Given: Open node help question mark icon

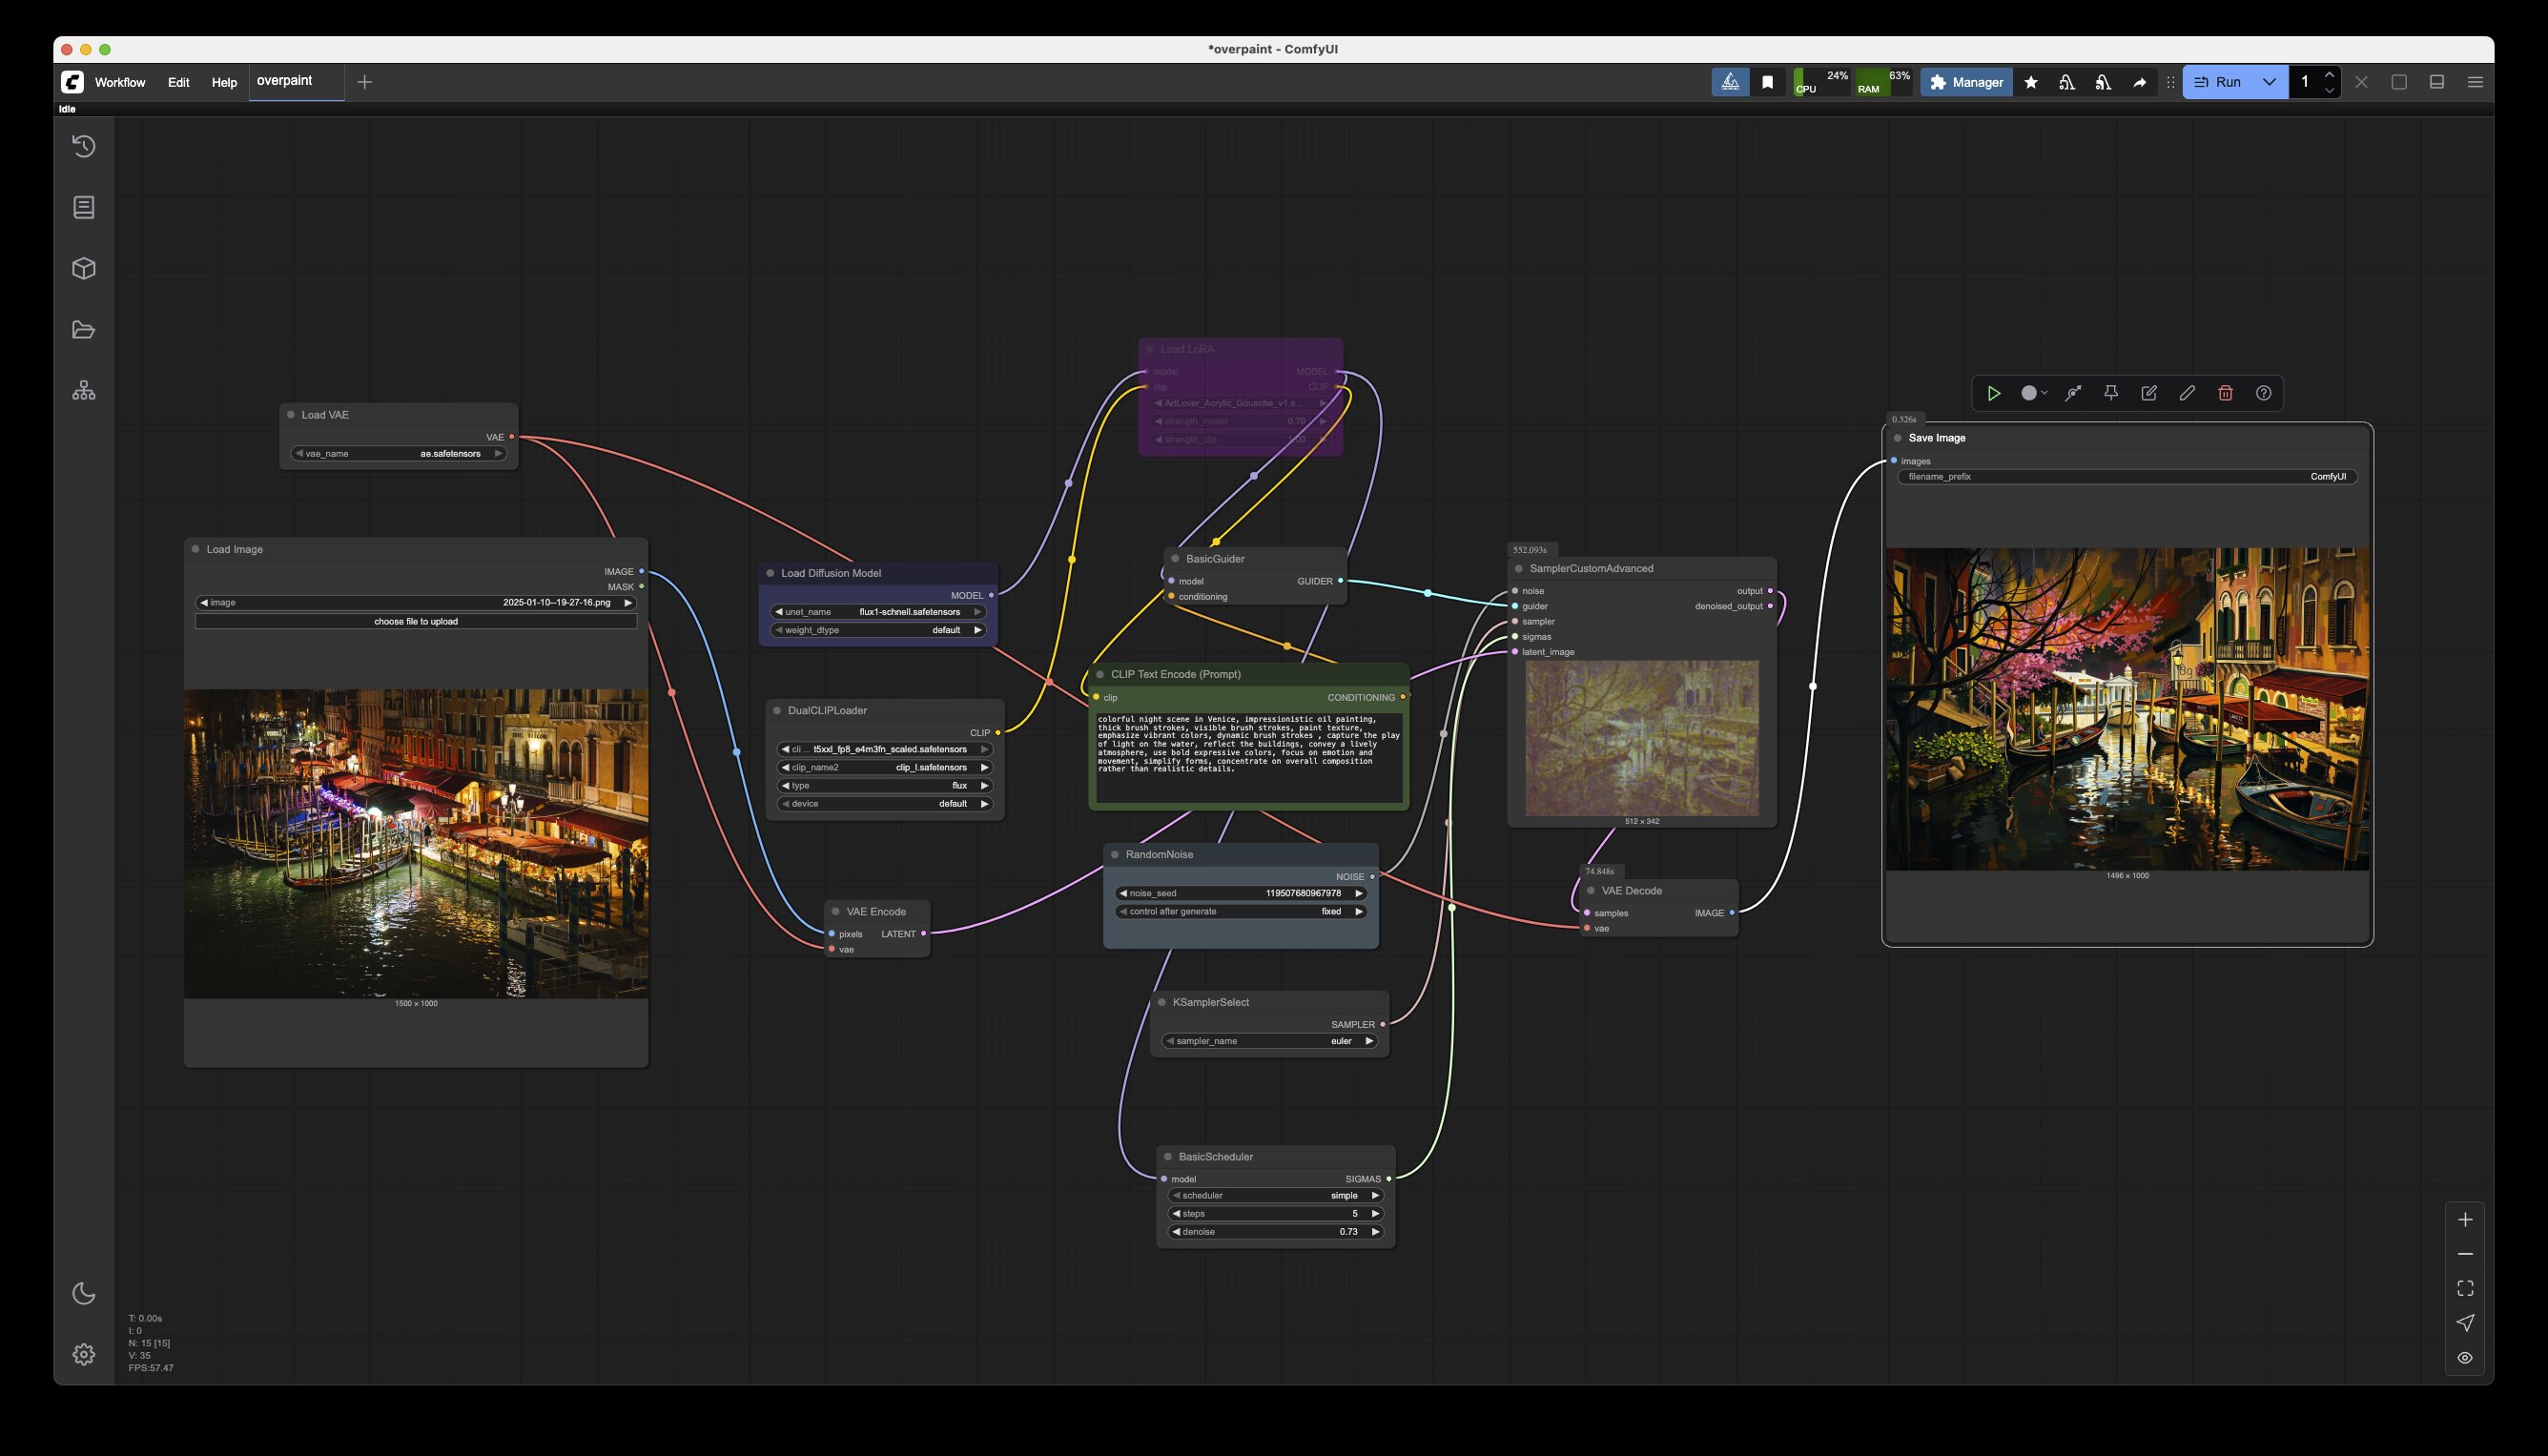Looking at the screenshot, I should 2263,393.
